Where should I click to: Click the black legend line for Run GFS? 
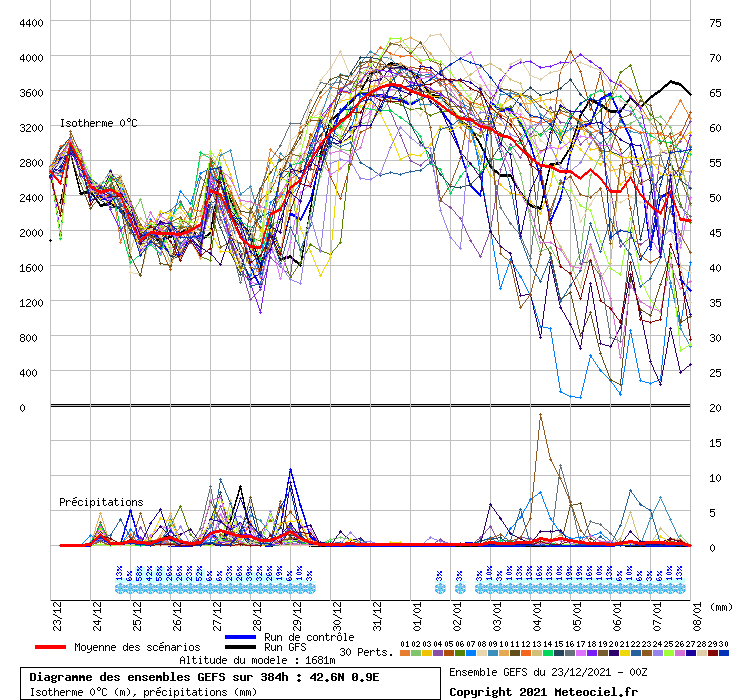pyautogui.click(x=241, y=647)
